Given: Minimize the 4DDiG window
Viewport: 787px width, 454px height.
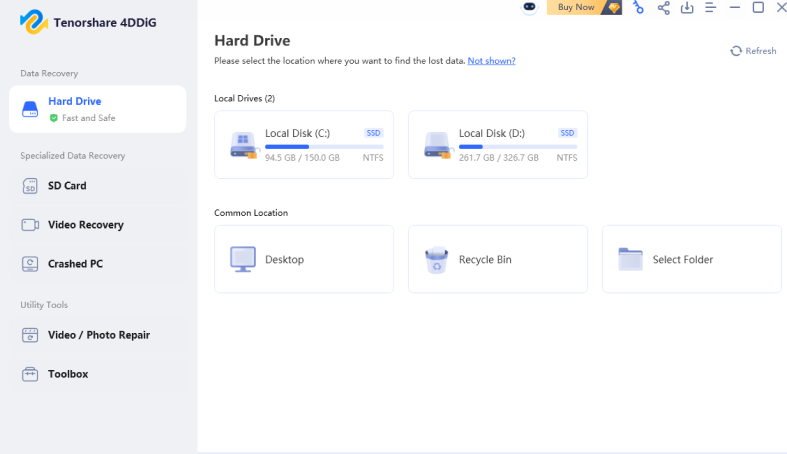Looking at the screenshot, I should click(x=734, y=8).
